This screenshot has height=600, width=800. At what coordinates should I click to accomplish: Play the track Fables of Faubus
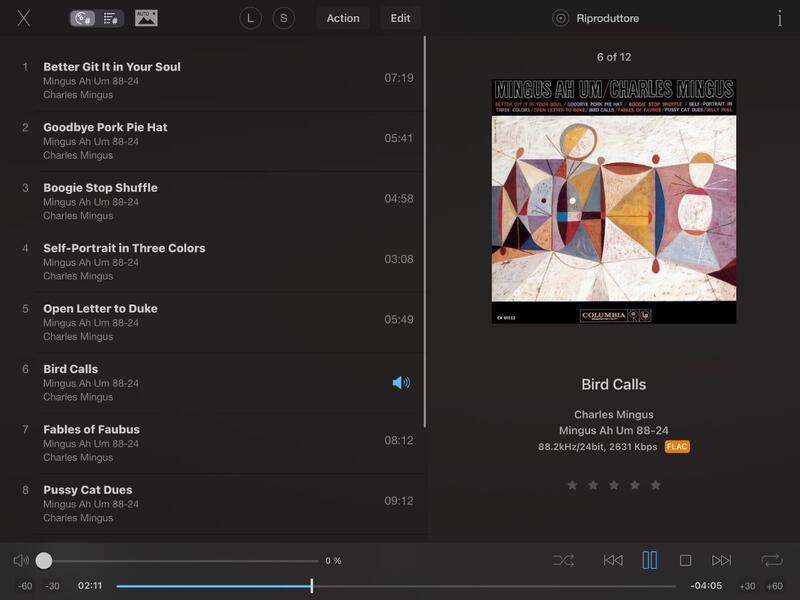[91, 430]
